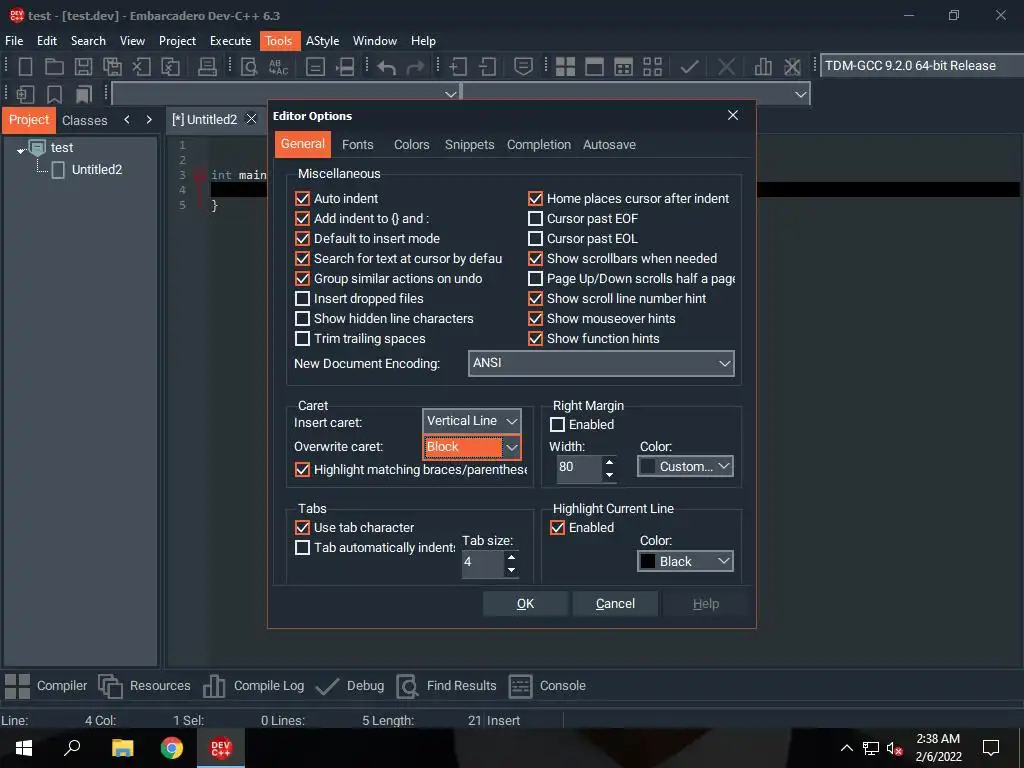Screen dimensions: 1024x768
Task: Open the Insert caret Vertical Line dropdown
Action: (472, 421)
